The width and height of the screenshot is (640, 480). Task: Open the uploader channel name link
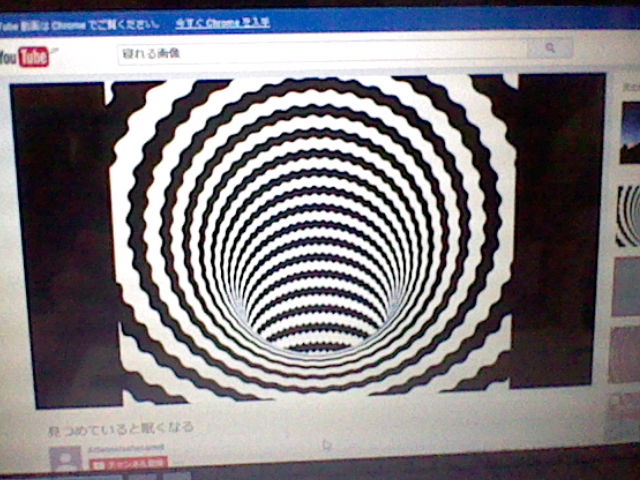click(x=126, y=449)
